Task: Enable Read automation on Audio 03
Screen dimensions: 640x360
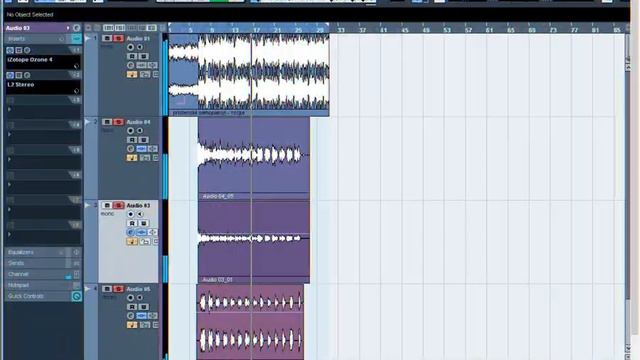Action: 132,223
